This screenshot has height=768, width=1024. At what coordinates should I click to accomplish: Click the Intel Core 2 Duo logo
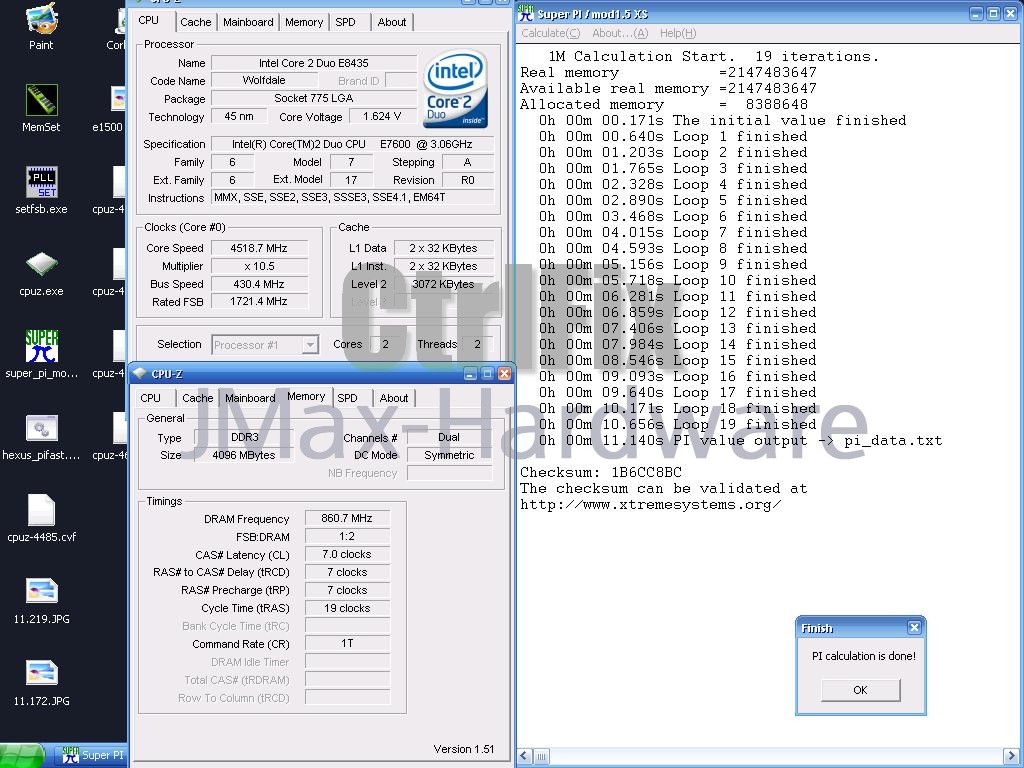pyautogui.click(x=455, y=88)
